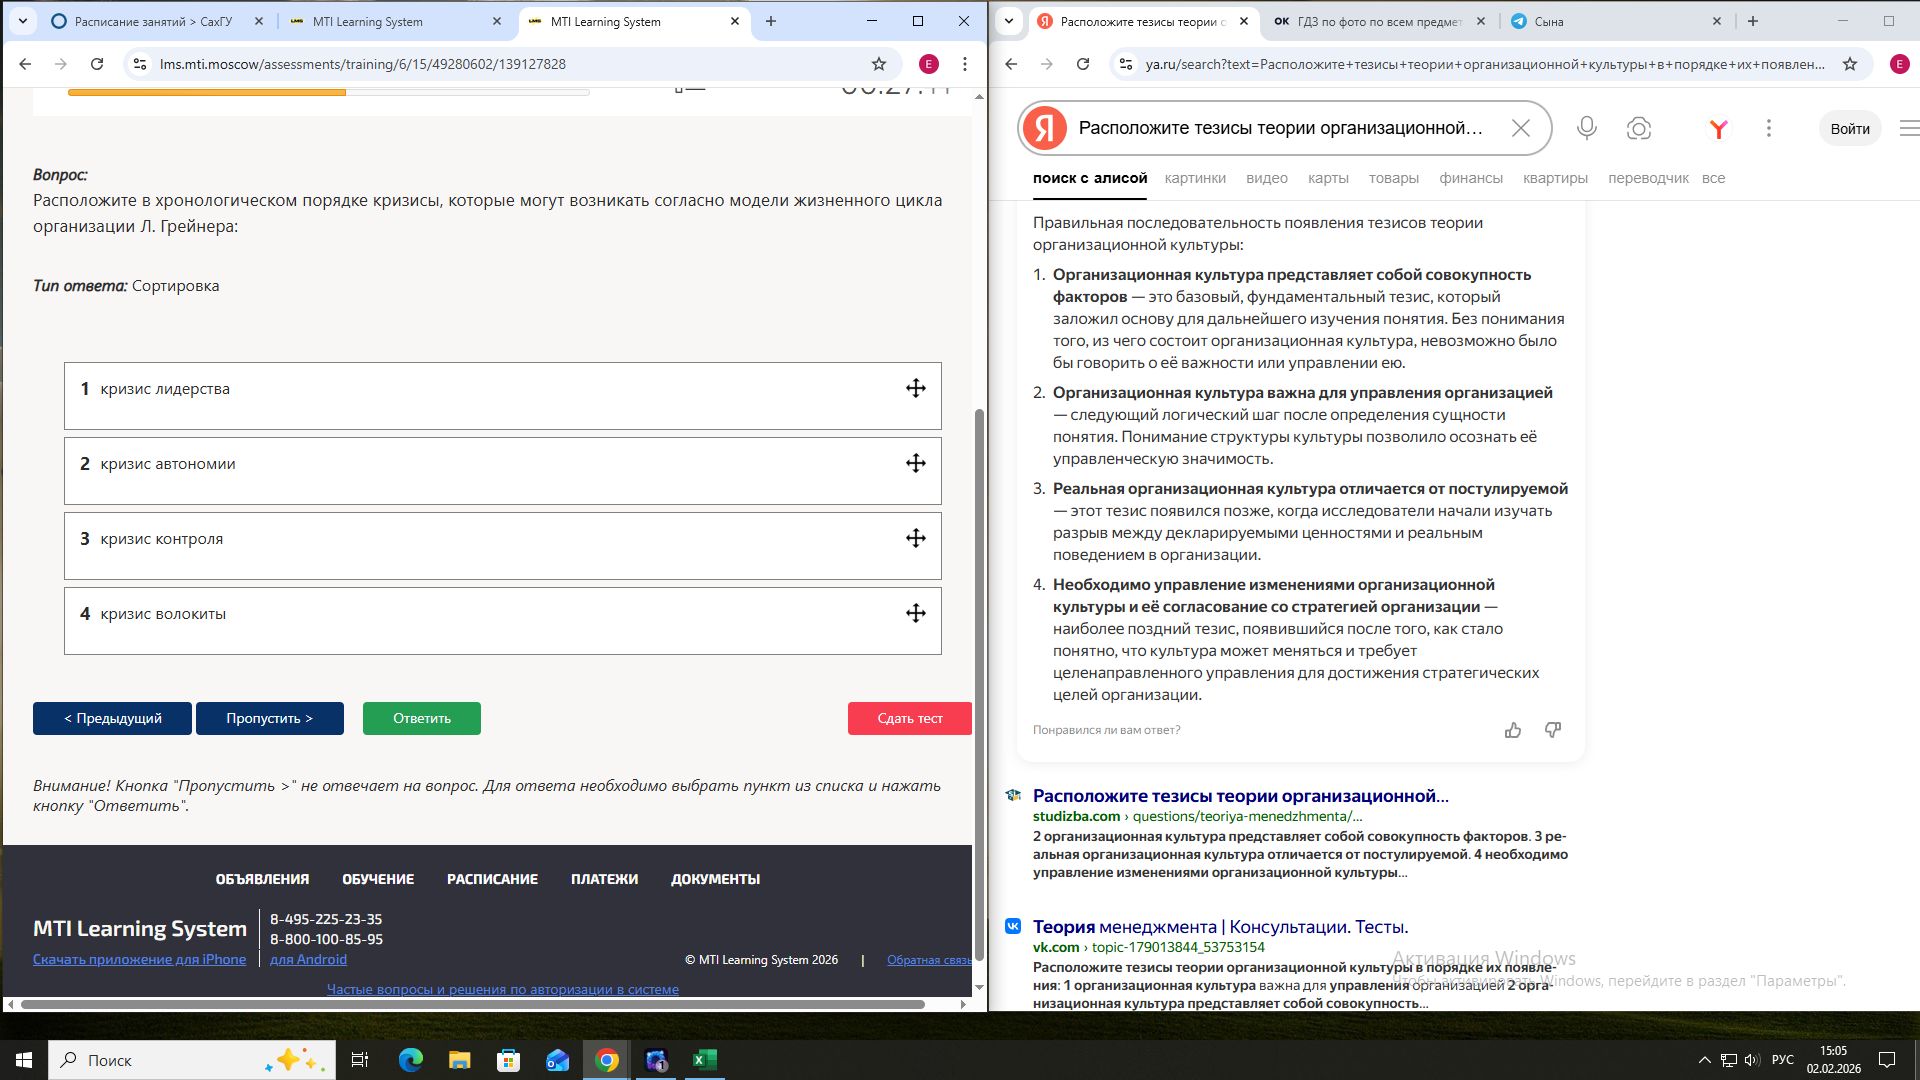Open видео search category
The image size is (1920, 1080).
point(1267,178)
